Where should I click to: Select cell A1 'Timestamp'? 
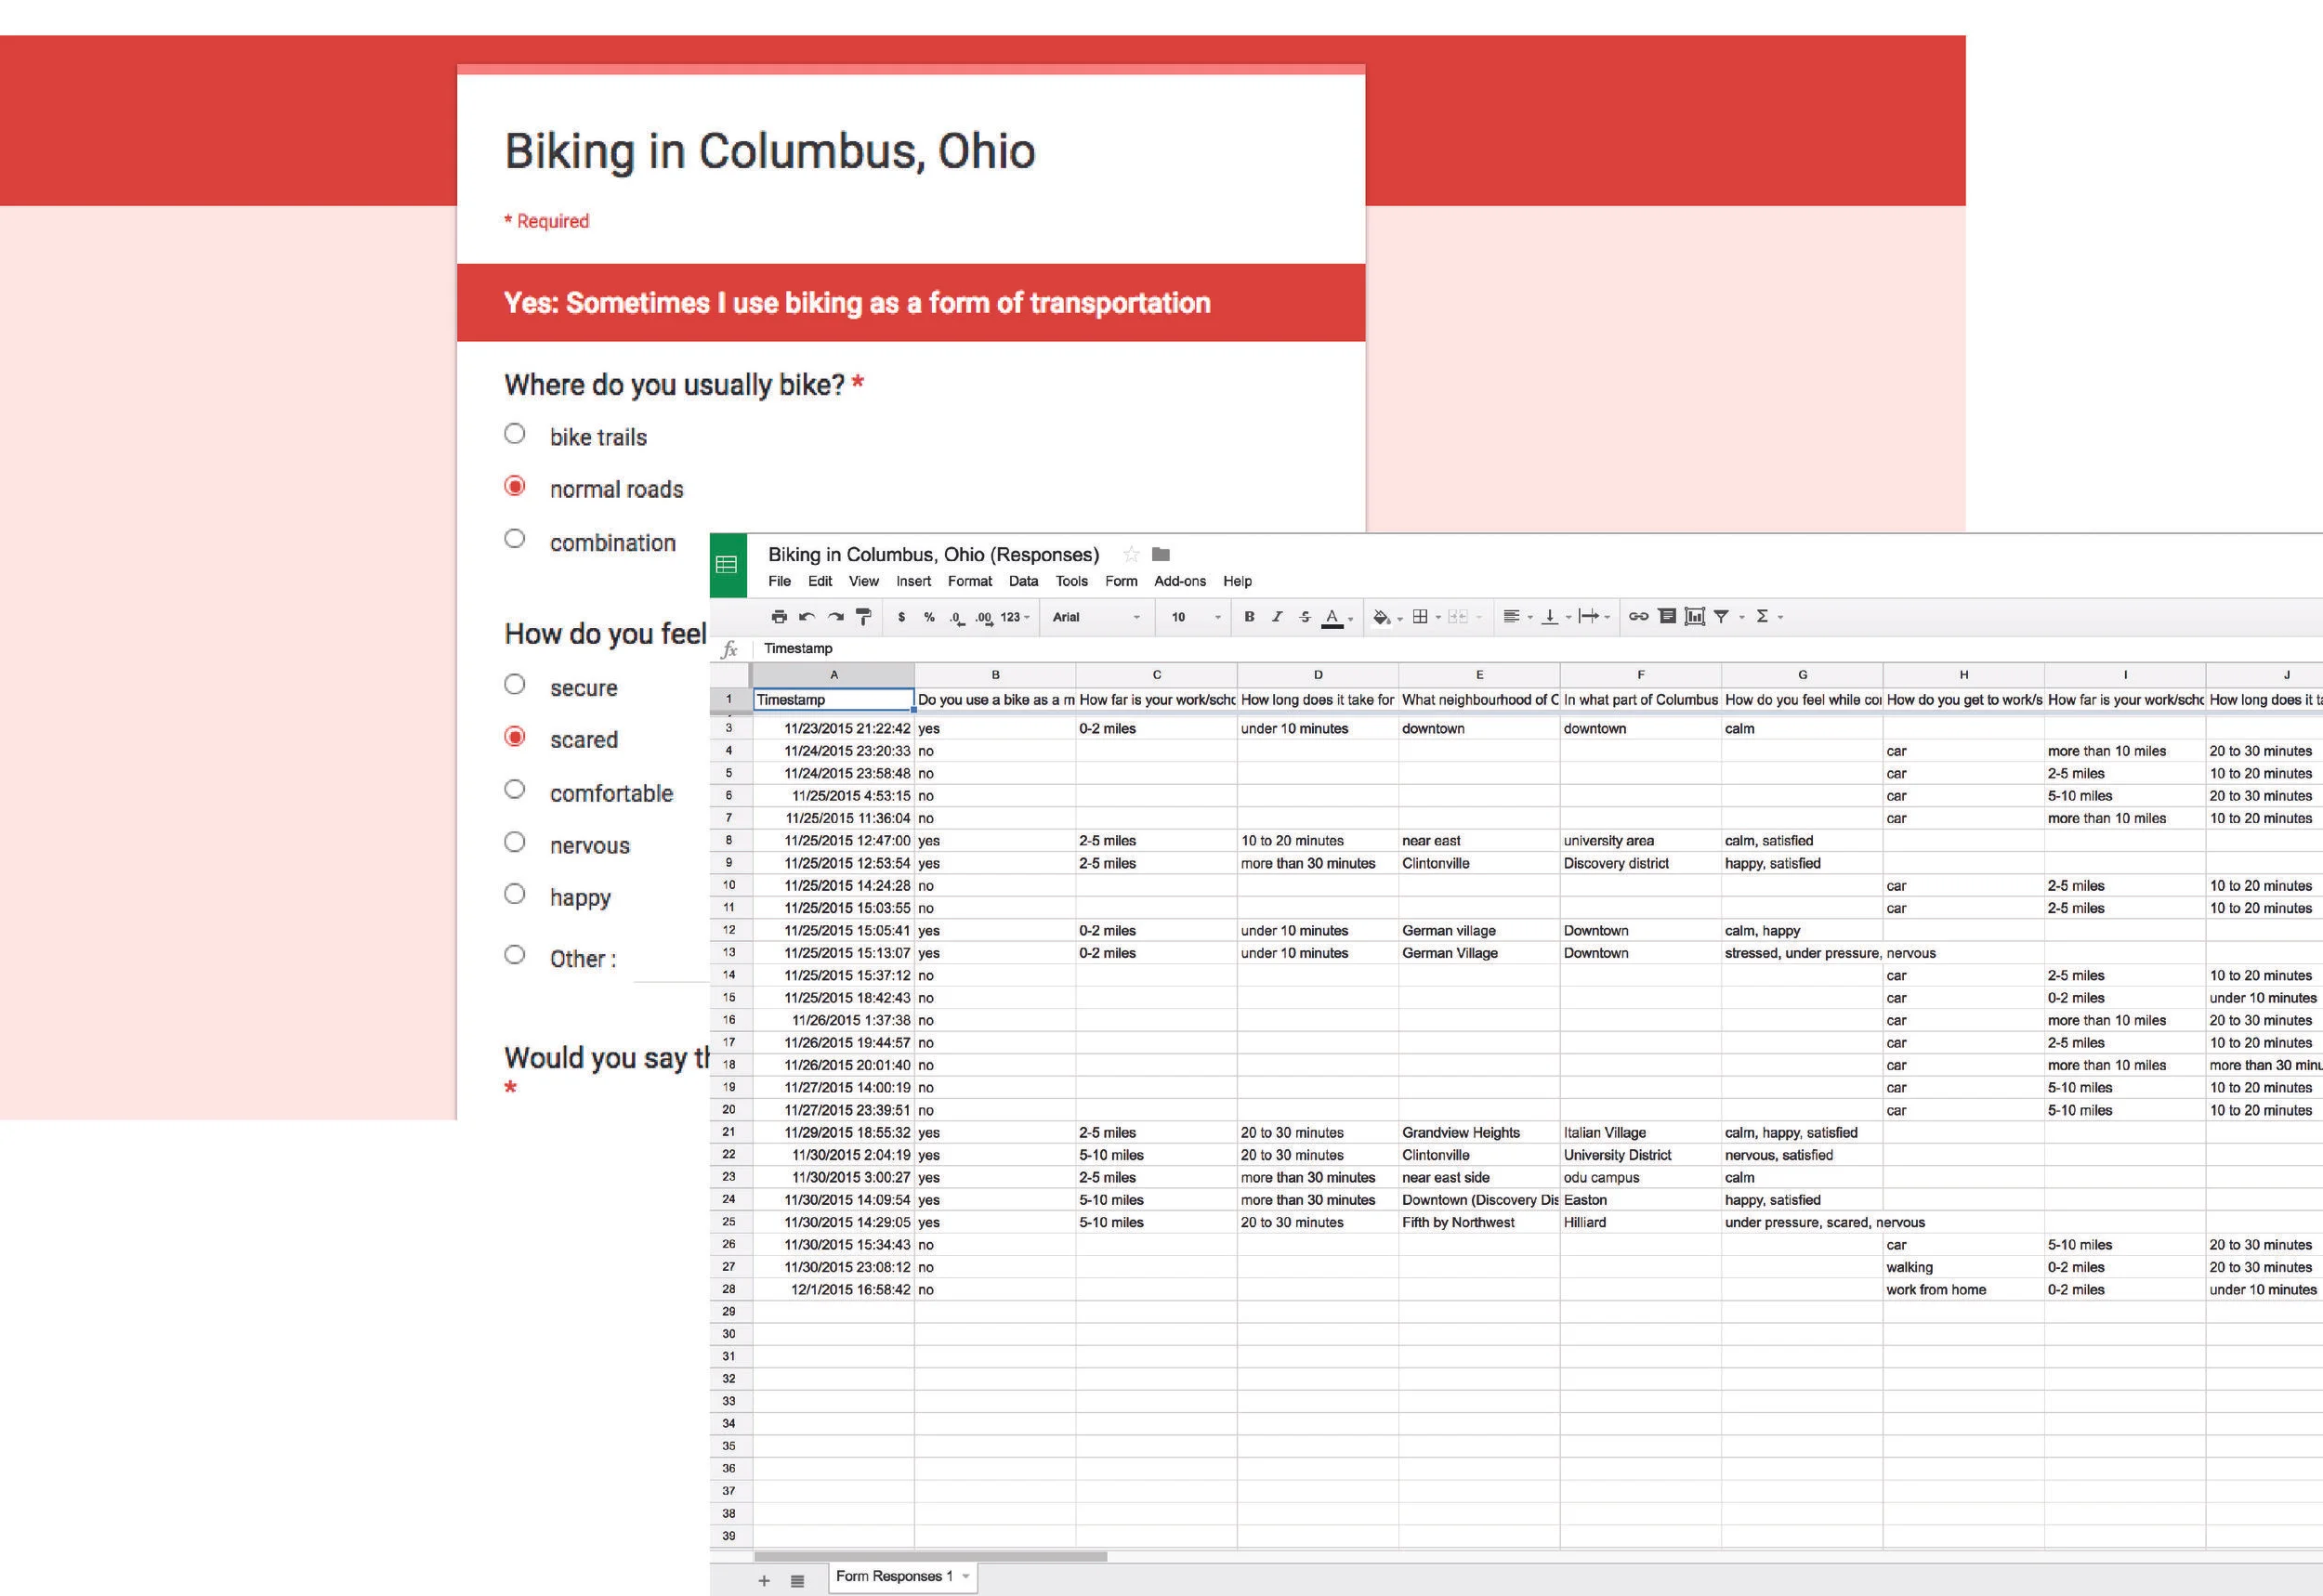pyautogui.click(x=834, y=700)
